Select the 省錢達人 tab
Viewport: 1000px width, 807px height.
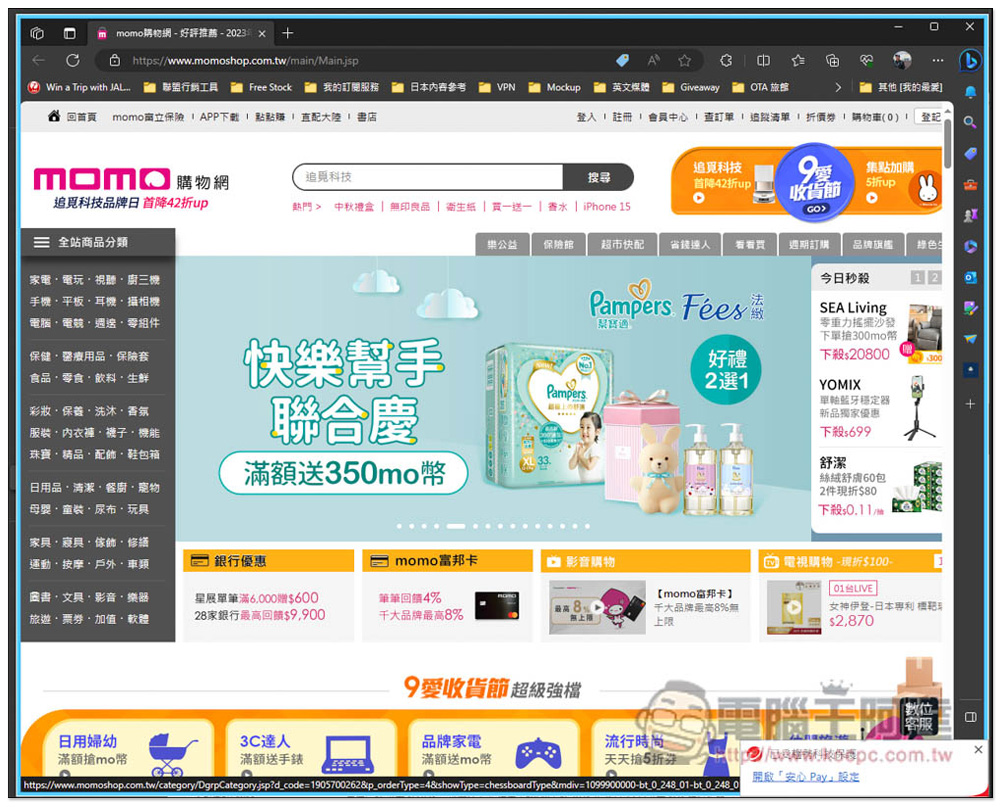[x=690, y=244]
